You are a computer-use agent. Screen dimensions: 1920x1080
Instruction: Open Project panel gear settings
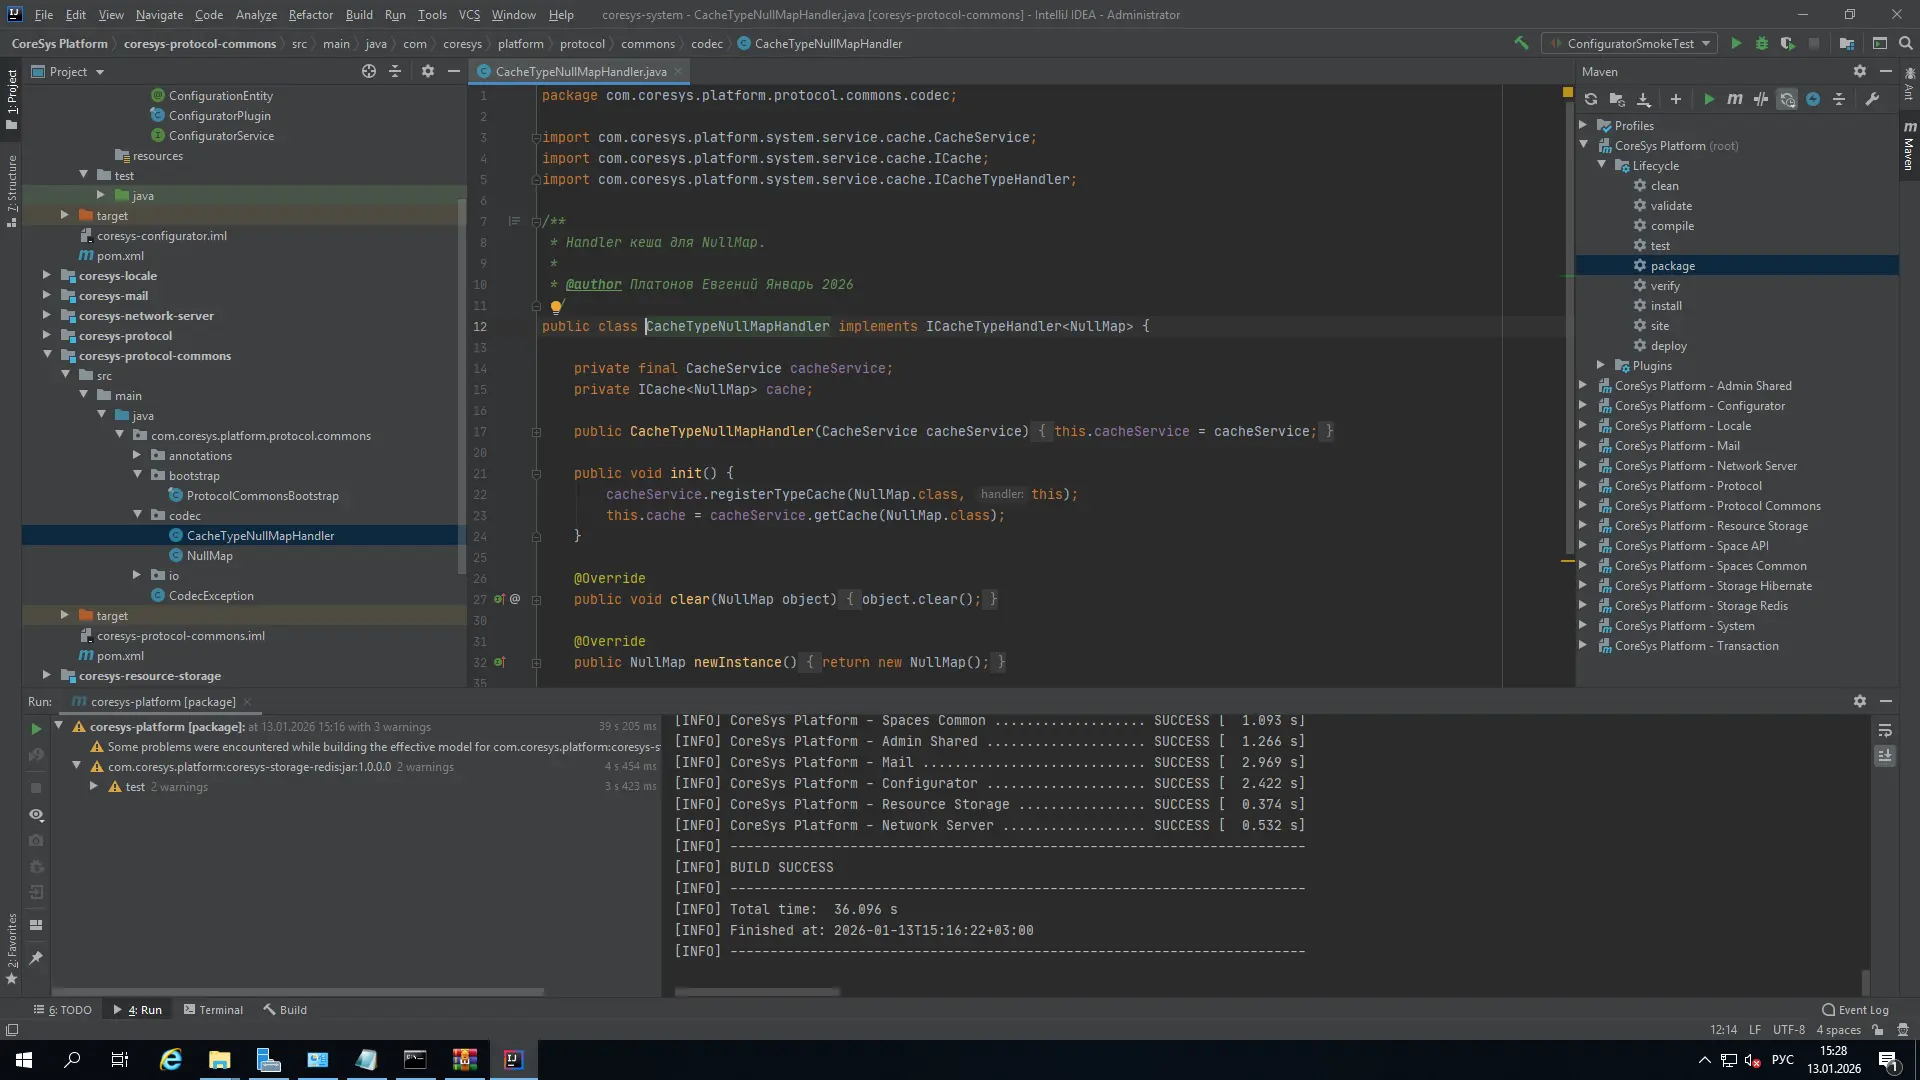coord(428,71)
